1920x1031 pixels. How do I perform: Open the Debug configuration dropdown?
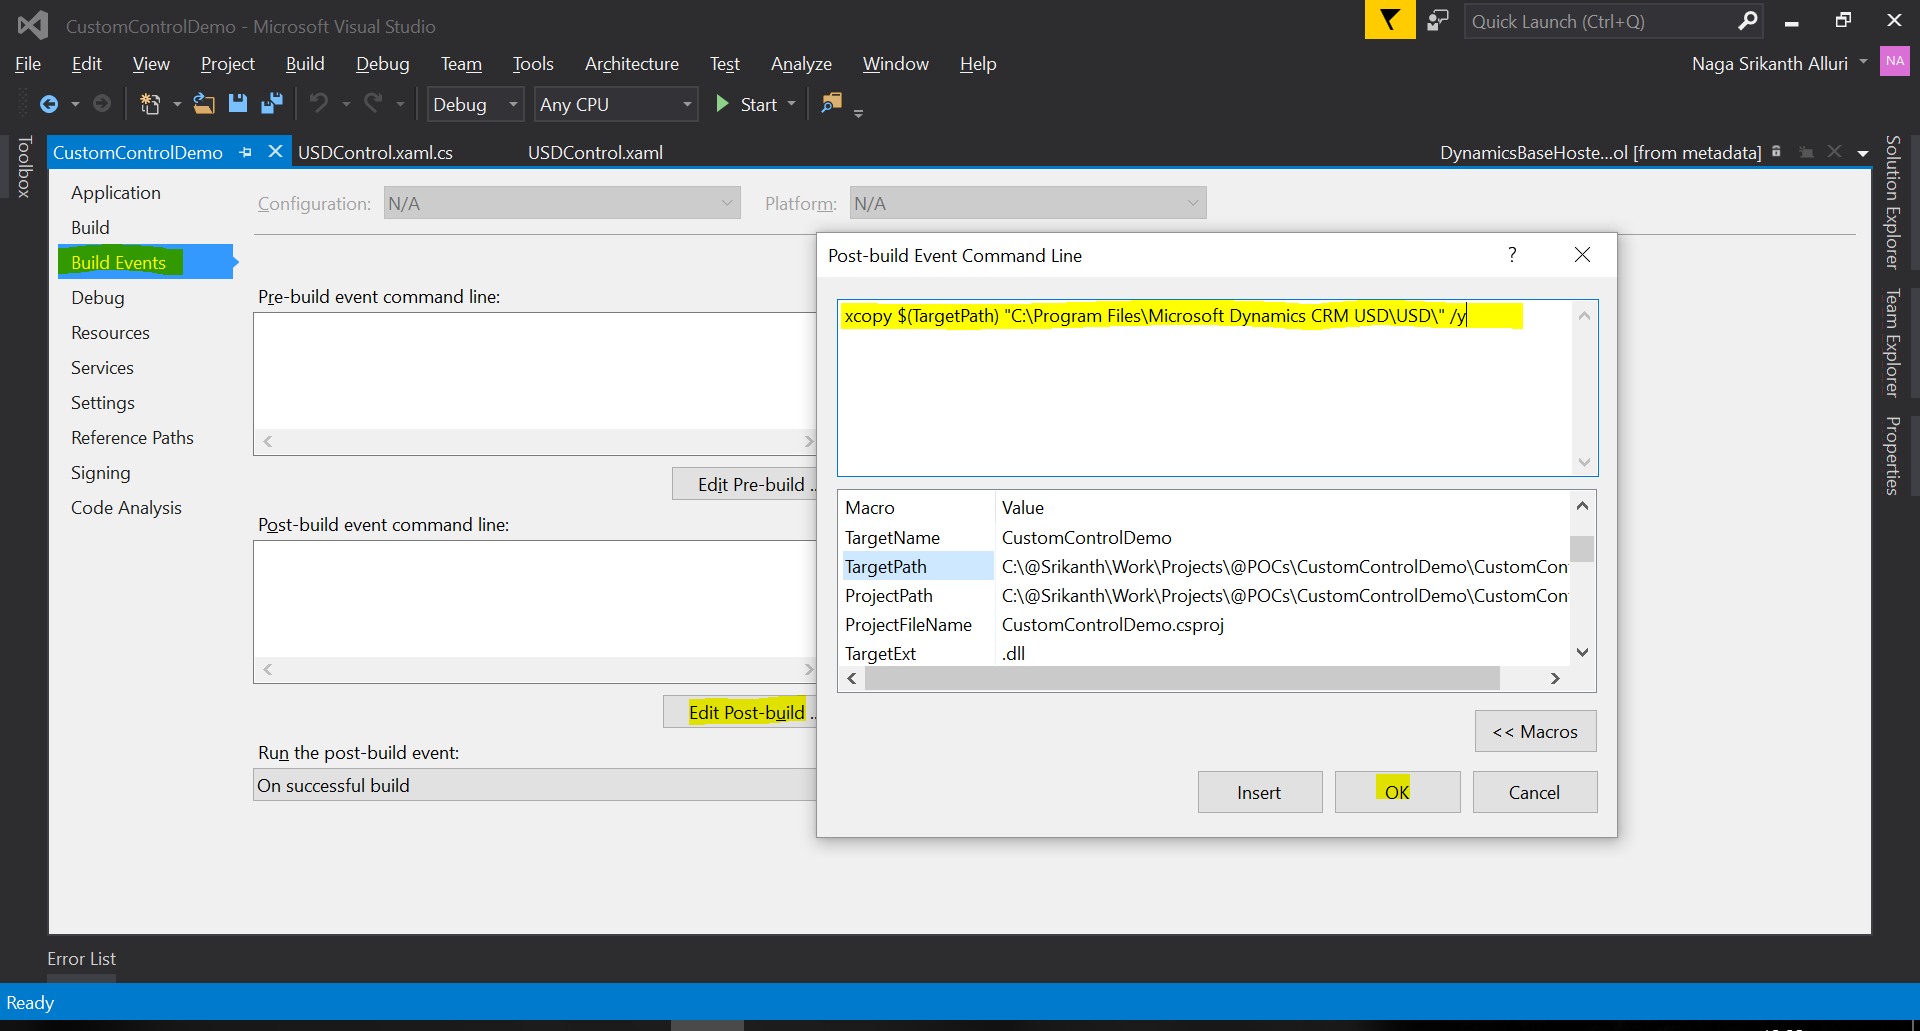pos(474,104)
